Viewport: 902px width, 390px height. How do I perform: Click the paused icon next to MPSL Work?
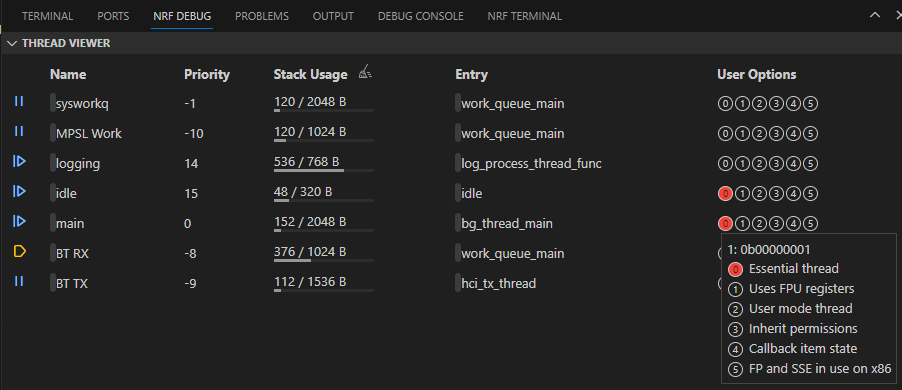pos(19,131)
